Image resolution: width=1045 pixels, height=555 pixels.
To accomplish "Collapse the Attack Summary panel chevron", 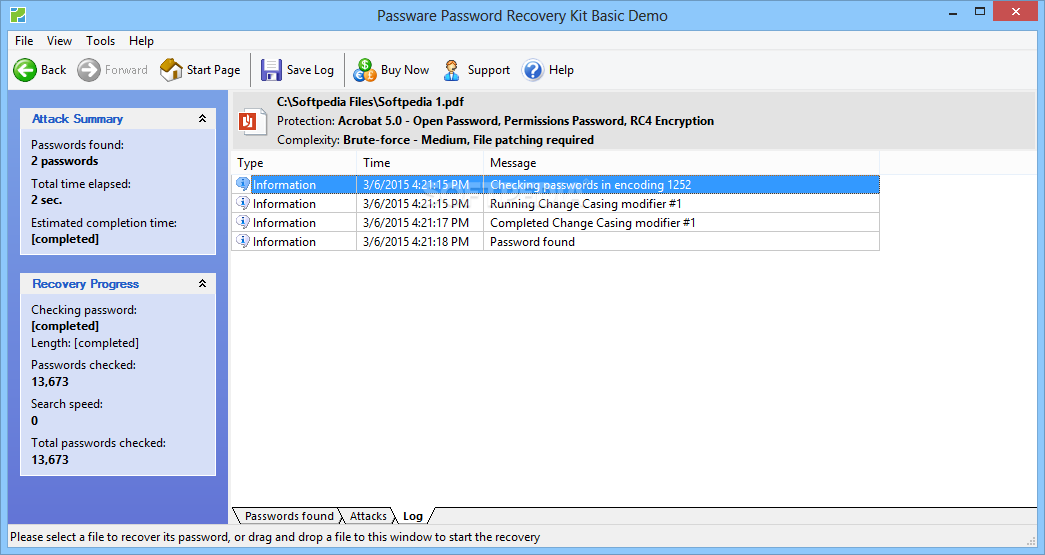I will (x=203, y=119).
